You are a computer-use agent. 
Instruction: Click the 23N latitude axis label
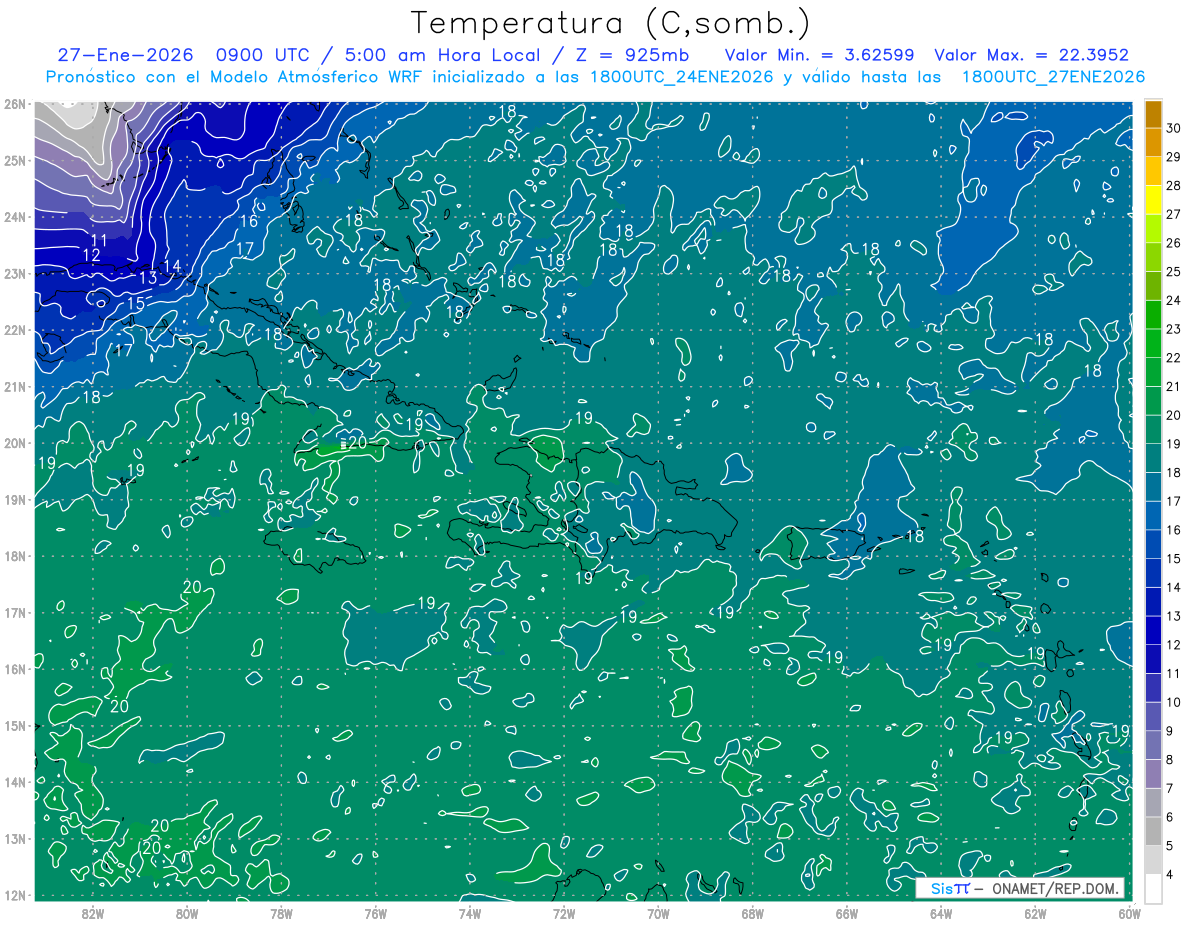pos(14,273)
